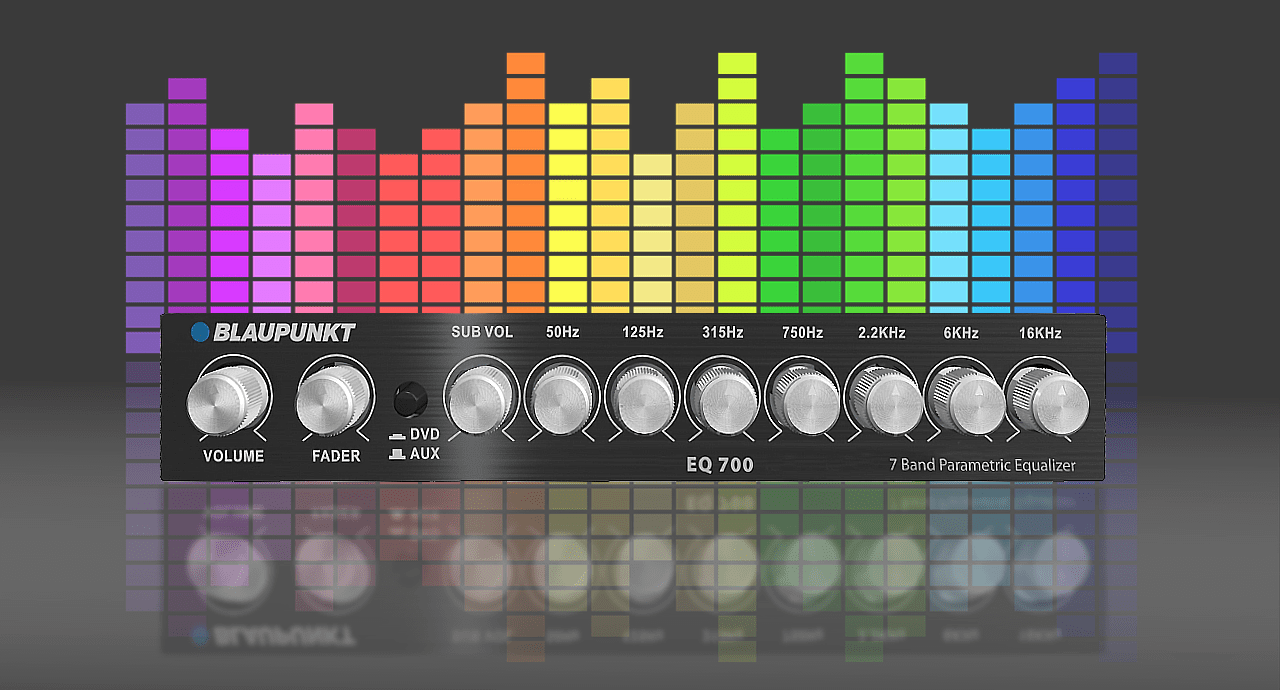Click the EQ 700 model text
1280x690 pixels.
click(720, 465)
